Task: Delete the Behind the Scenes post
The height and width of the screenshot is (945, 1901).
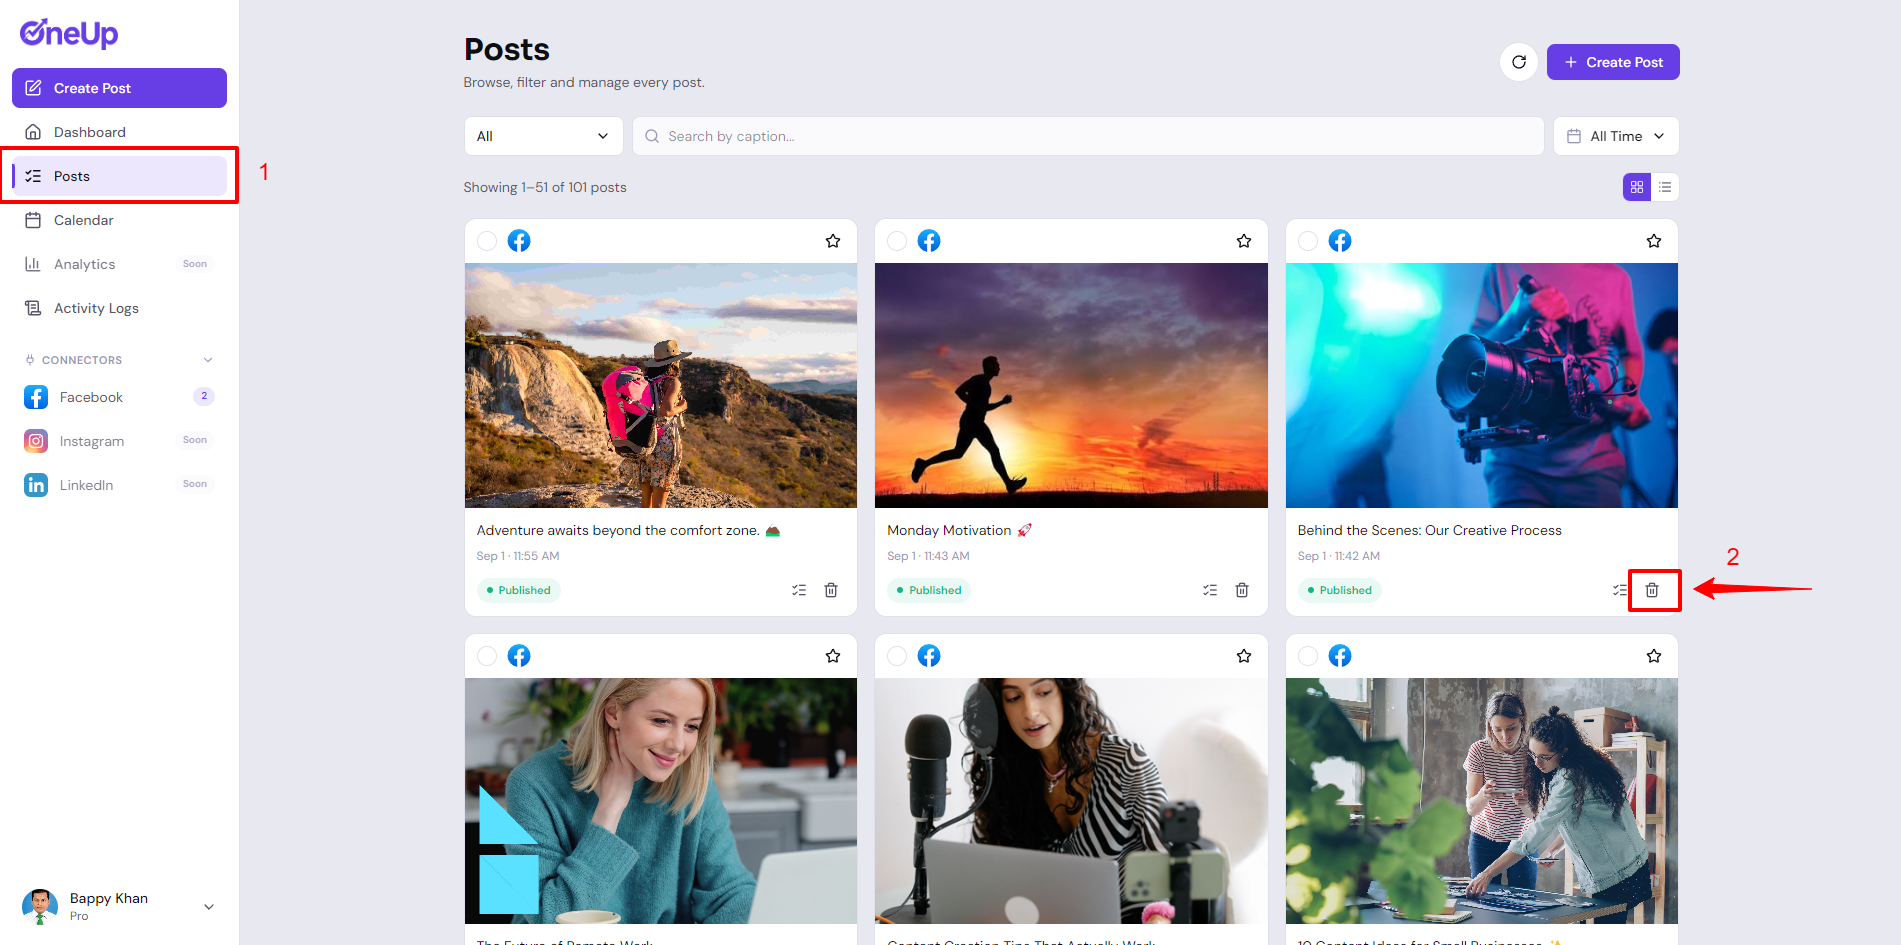Action: point(1652,590)
